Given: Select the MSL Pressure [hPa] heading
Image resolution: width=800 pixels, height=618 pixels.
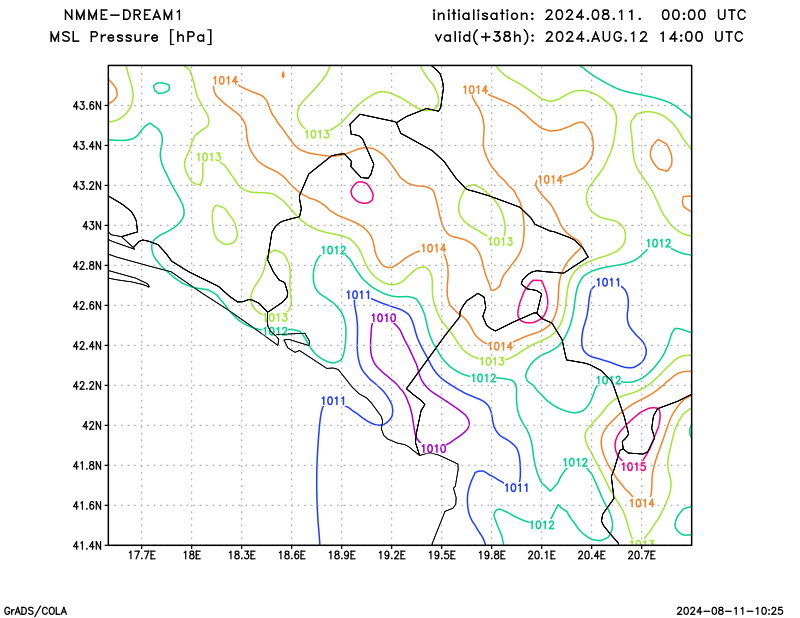Looking at the screenshot, I should (x=131, y=37).
